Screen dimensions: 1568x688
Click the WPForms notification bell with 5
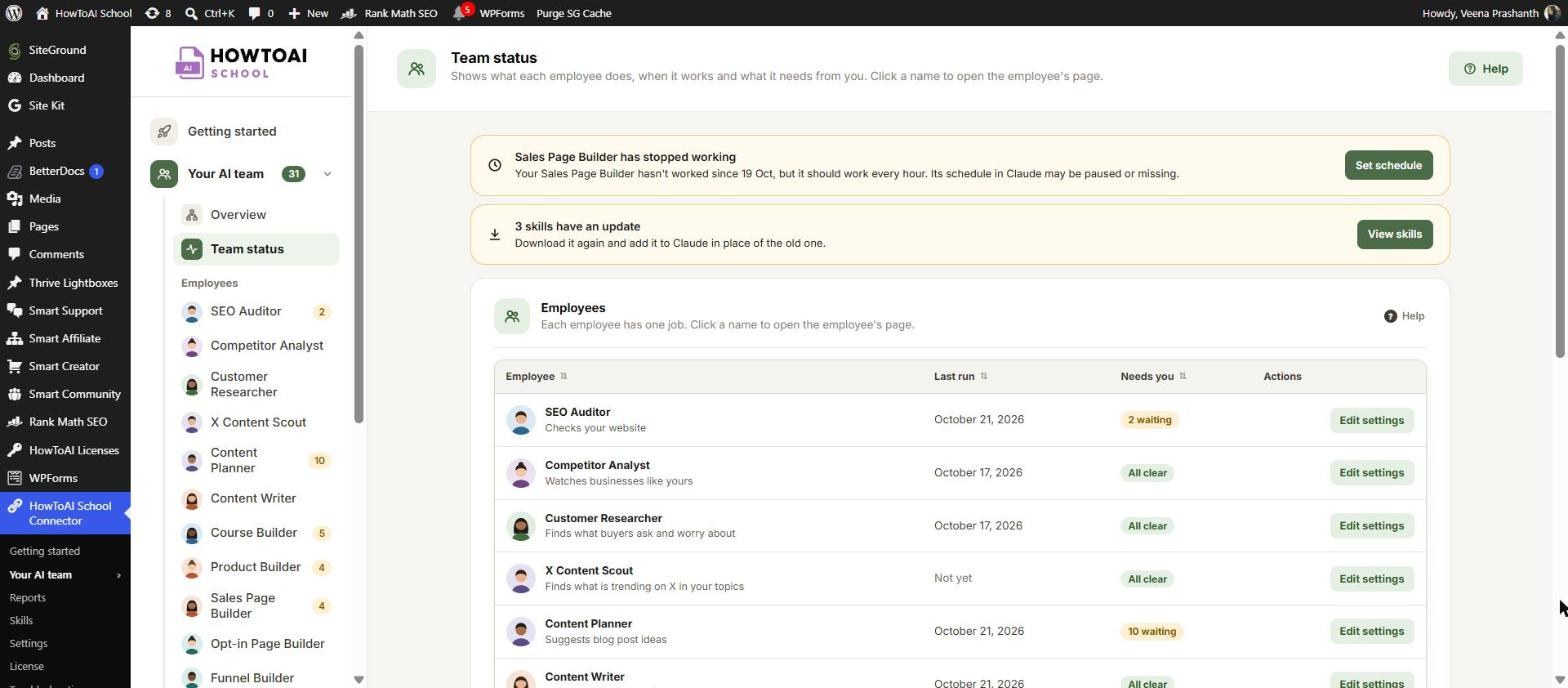pos(461,12)
